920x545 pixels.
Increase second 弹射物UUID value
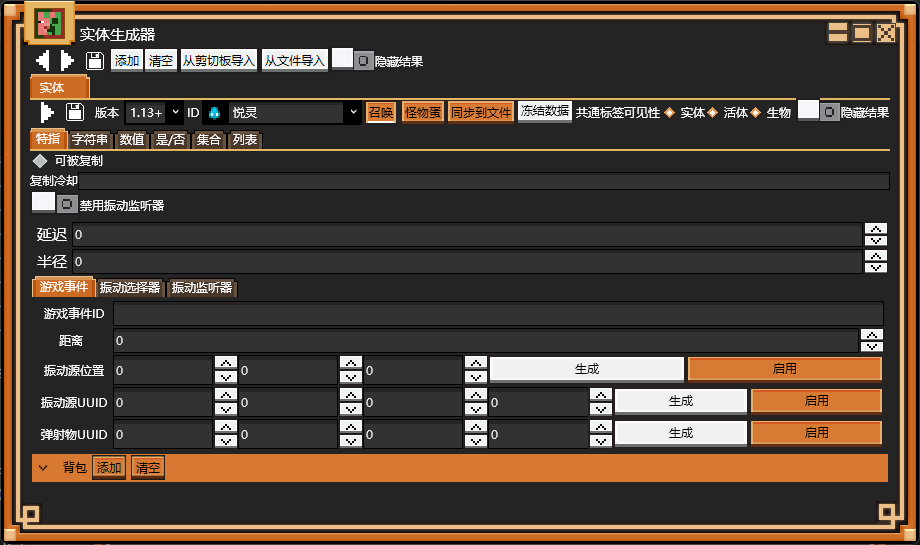pos(351,426)
